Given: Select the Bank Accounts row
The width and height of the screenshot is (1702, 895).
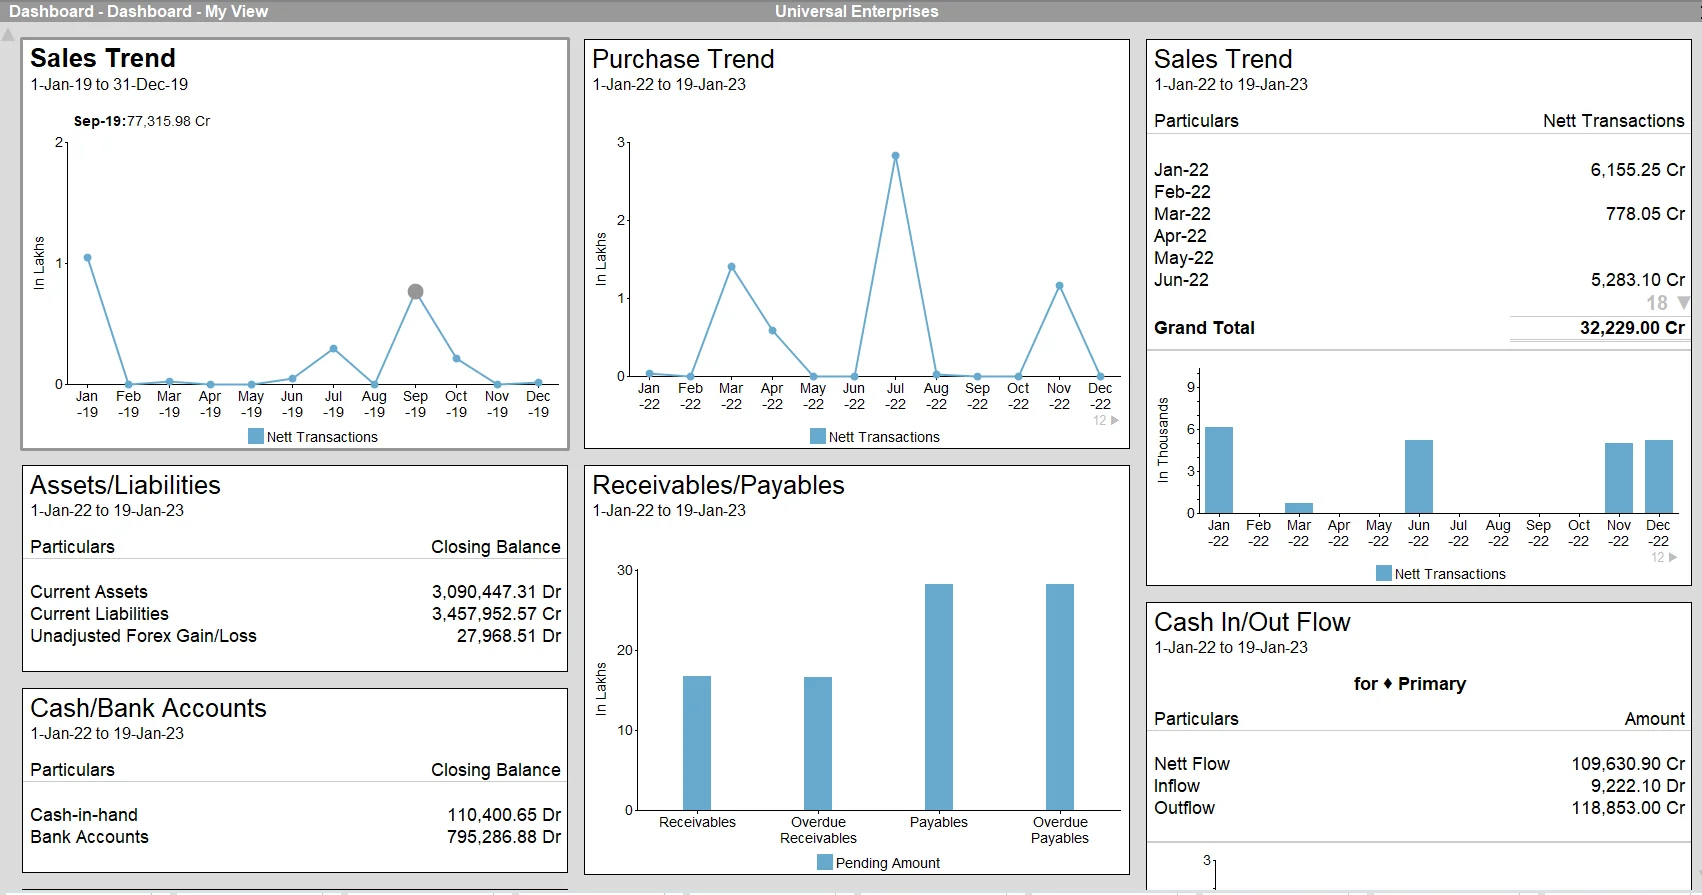Looking at the screenshot, I should (295, 837).
